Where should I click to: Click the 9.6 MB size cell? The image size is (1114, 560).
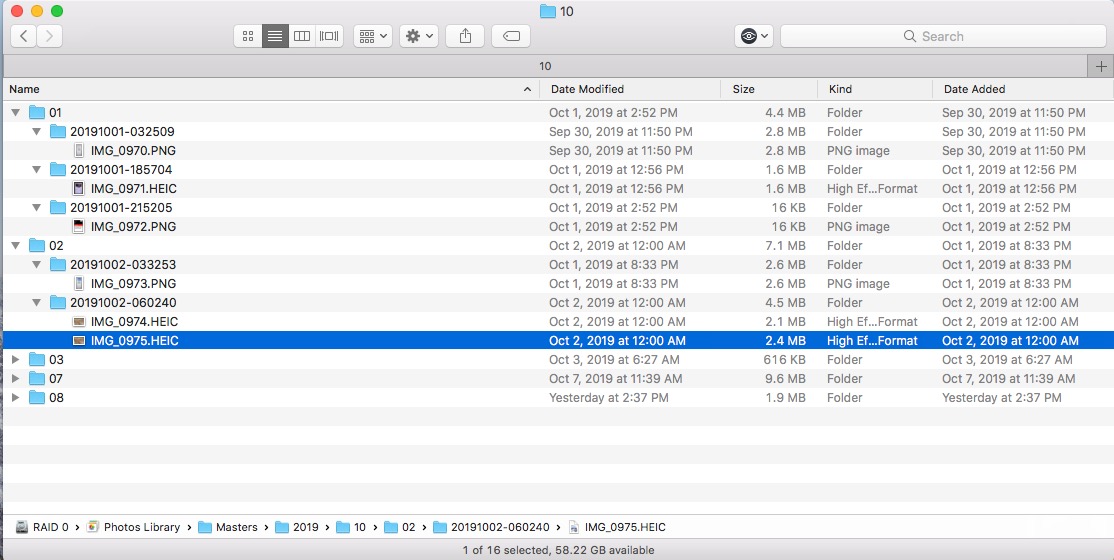click(785, 379)
